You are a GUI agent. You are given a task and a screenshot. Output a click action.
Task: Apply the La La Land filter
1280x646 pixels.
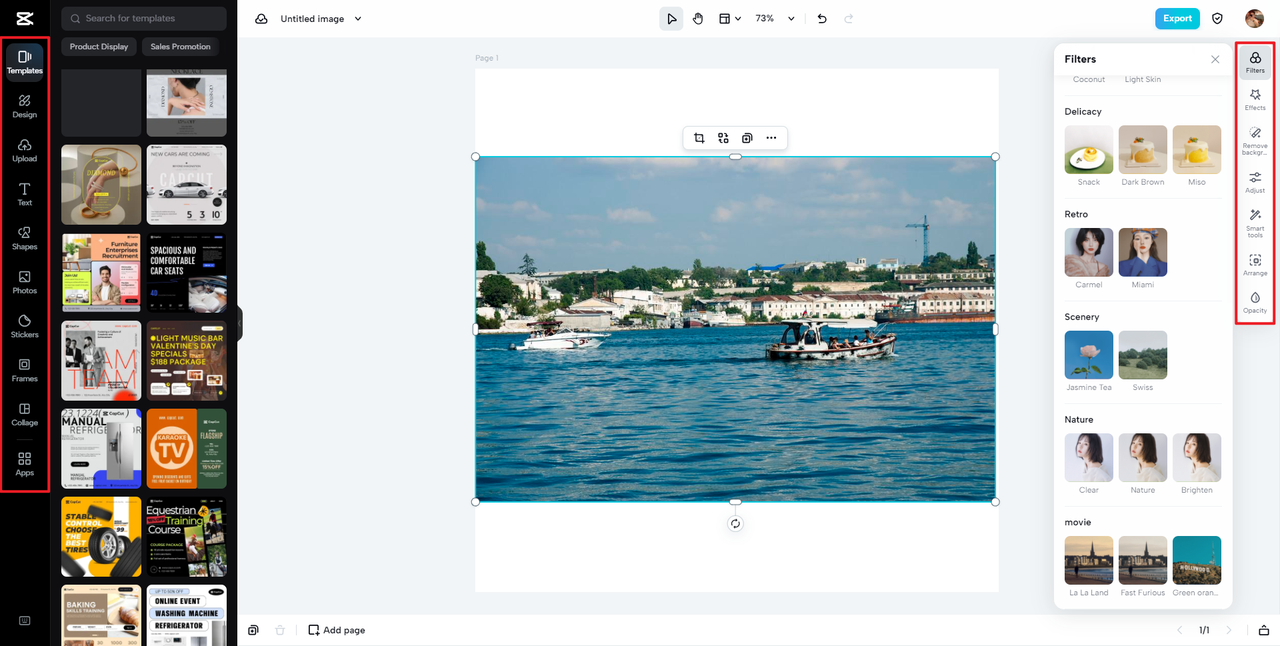pos(1089,561)
